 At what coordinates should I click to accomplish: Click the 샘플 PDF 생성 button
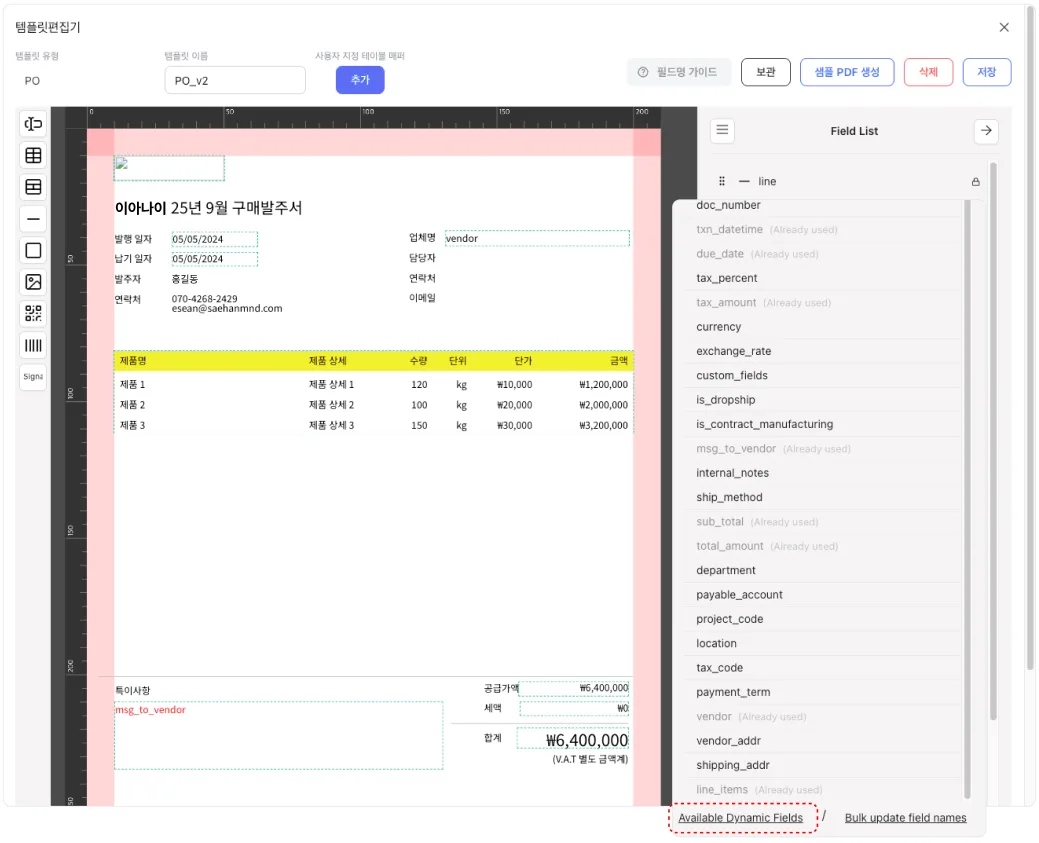[x=846, y=72]
